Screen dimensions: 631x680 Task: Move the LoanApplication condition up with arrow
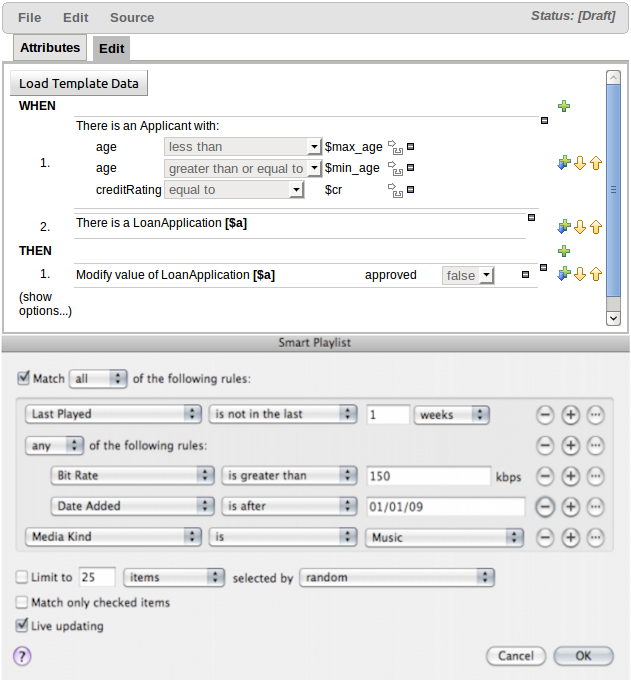point(596,227)
